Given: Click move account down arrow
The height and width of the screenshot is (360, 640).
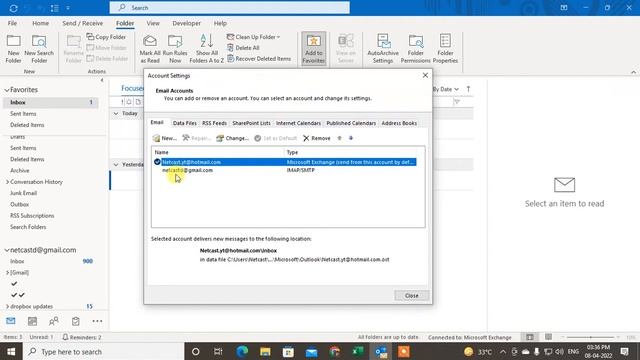Looking at the screenshot, I should tap(351, 138).
